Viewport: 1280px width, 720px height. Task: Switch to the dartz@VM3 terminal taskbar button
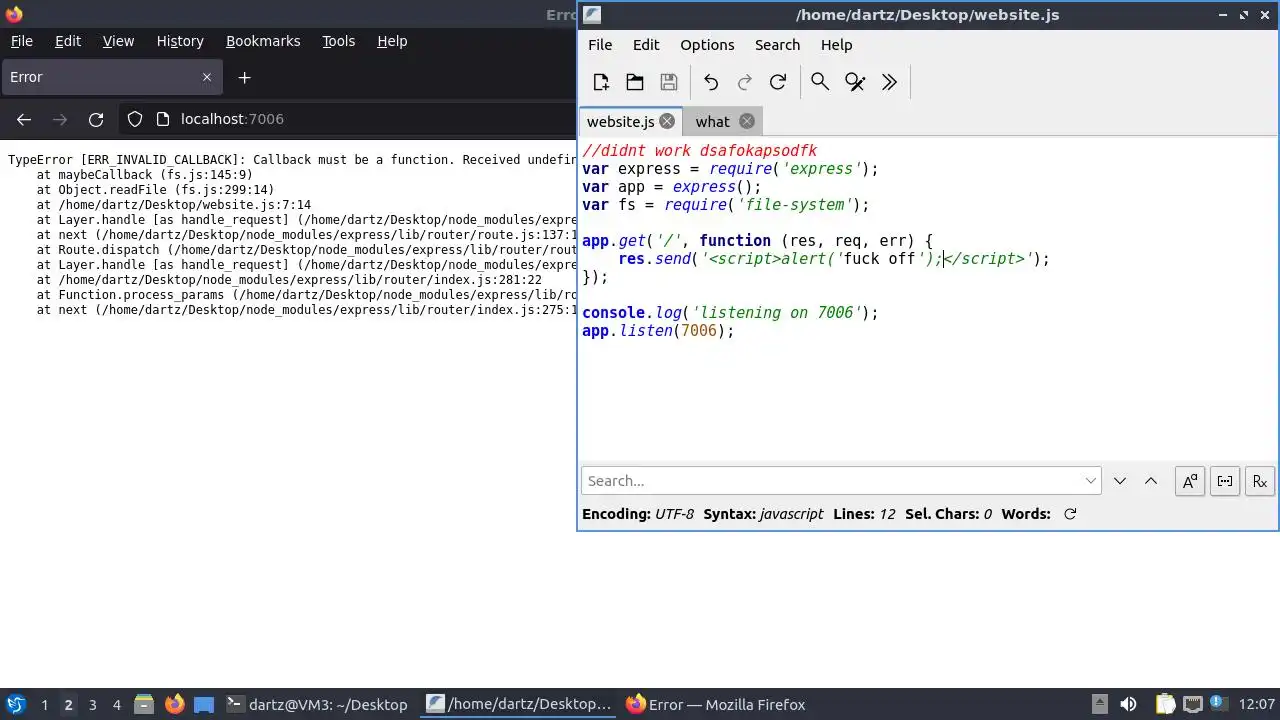(x=317, y=704)
